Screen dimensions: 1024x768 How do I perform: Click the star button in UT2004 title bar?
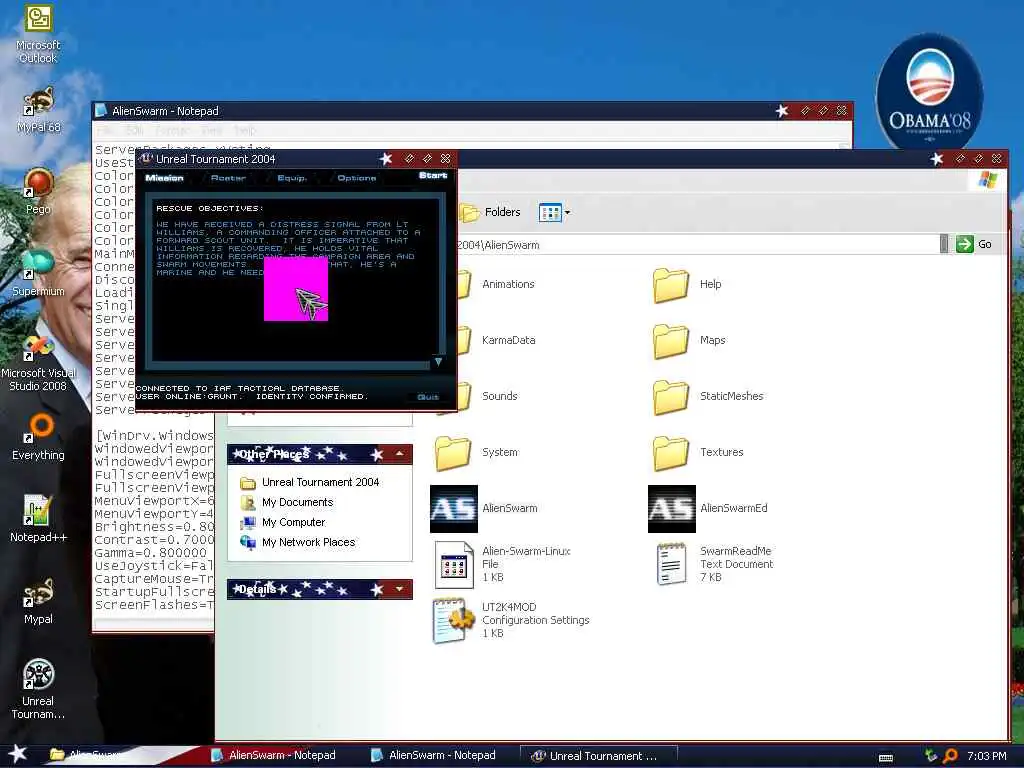pyautogui.click(x=386, y=159)
